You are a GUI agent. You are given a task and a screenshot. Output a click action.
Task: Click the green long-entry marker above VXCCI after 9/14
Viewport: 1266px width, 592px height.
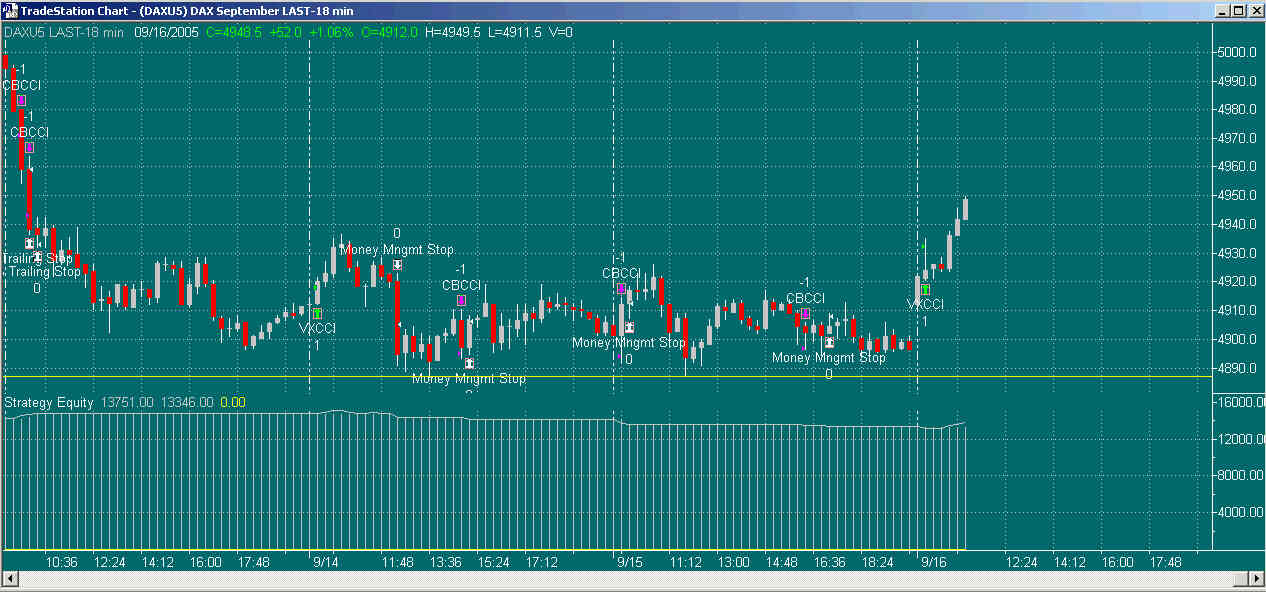pyautogui.click(x=317, y=313)
